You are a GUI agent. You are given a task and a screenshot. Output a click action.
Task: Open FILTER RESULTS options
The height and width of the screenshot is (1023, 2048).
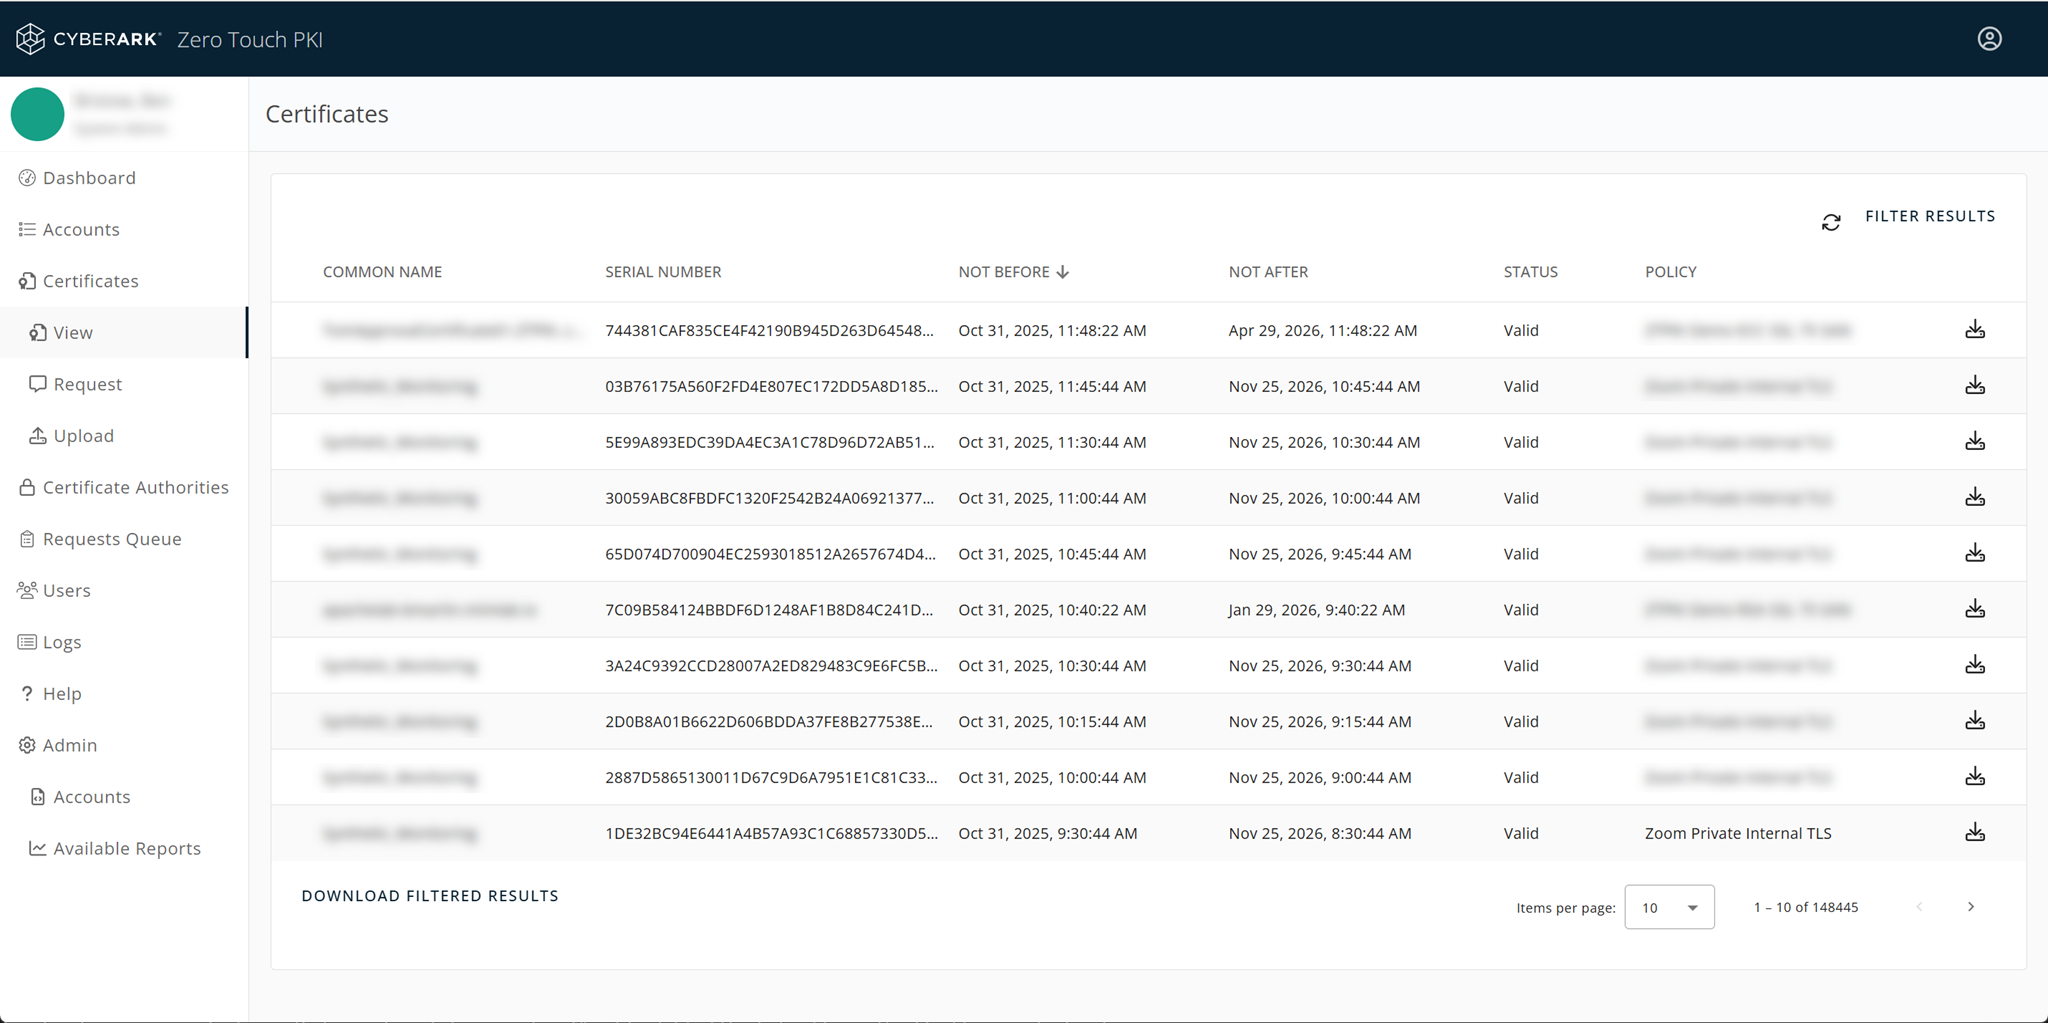[1929, 215]
